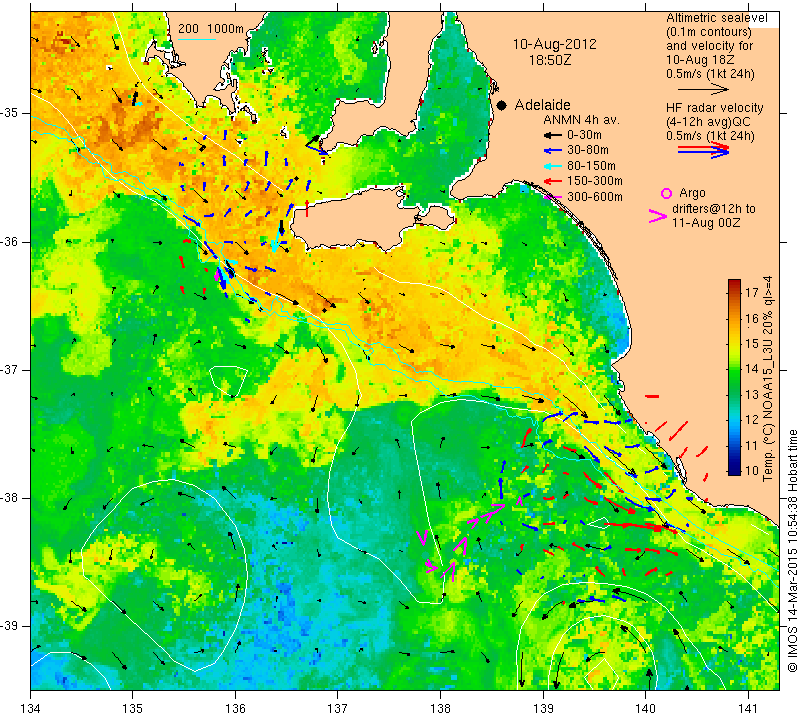
Task: Click the '(0.1m contours)' text
Action: pos(709,32)
